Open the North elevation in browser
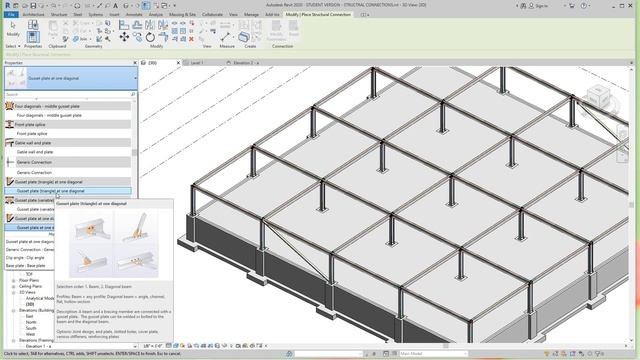The height and width of the screenshot is (360, 640). click(x=31, y=322)
